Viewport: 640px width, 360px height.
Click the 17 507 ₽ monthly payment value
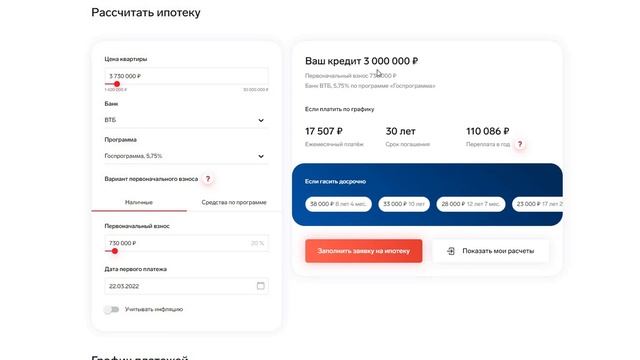pos(324,131)
